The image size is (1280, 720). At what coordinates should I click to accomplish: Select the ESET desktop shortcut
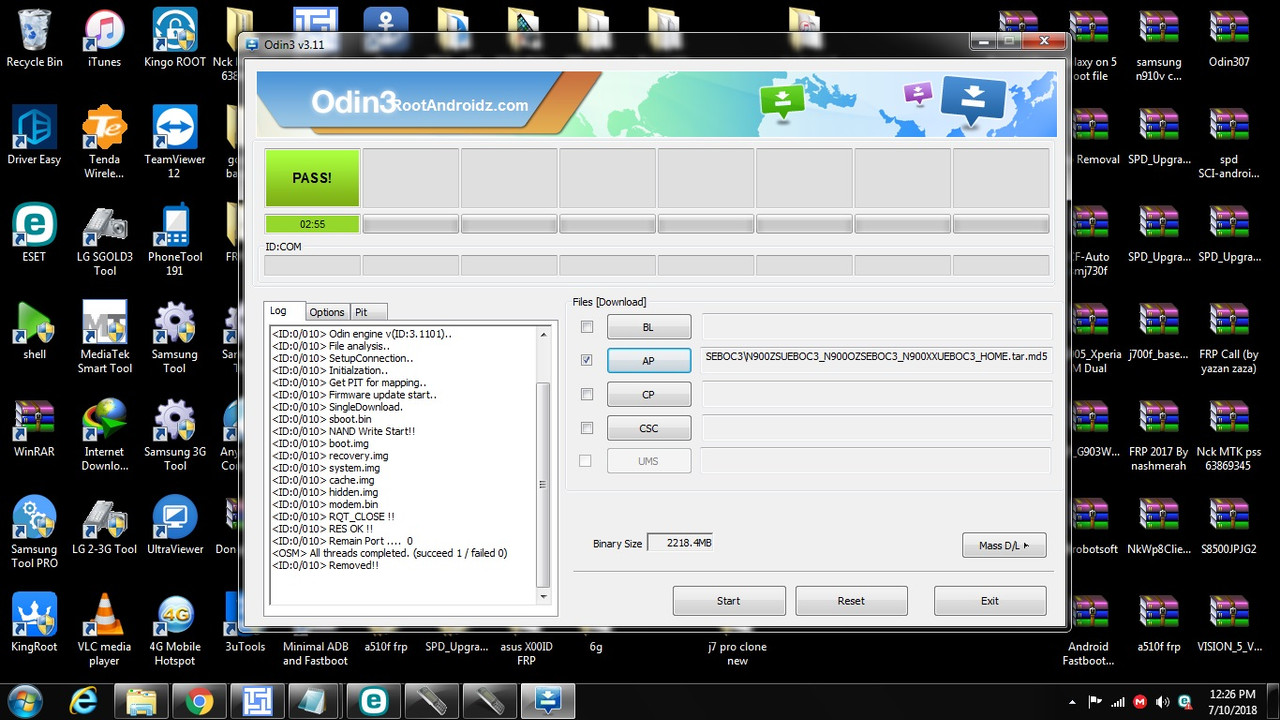pyautogui.click(x=34, y=234)
